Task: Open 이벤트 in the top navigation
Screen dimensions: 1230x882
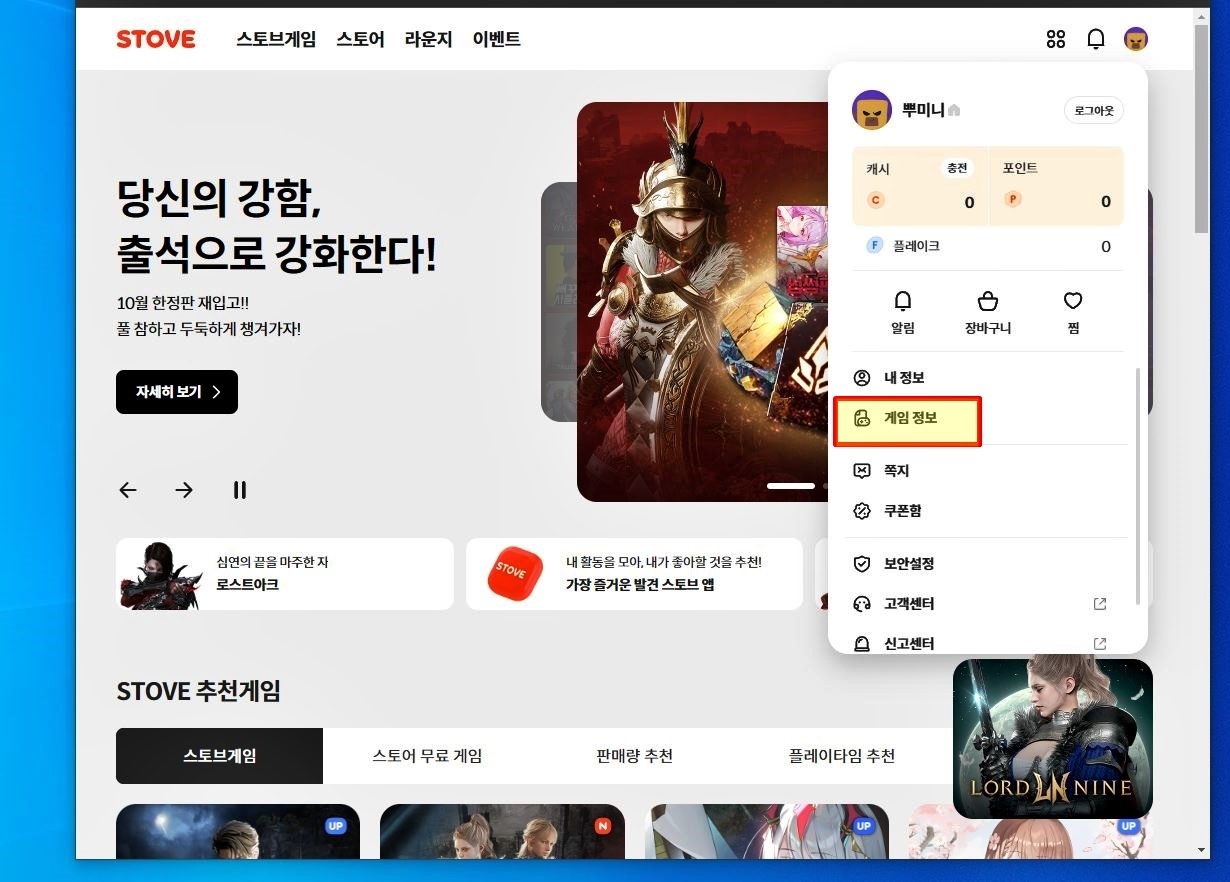Action: (x=497, y=39)
